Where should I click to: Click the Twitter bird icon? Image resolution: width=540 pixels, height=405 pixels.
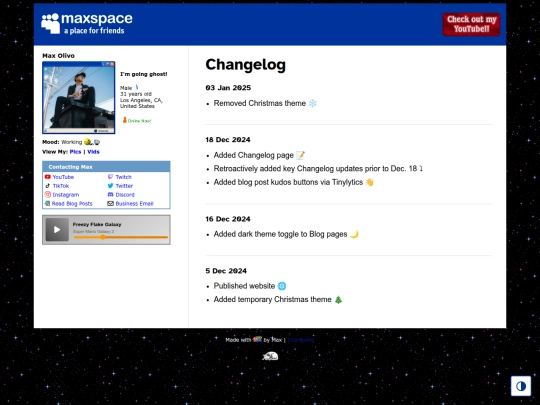[110, 186]
